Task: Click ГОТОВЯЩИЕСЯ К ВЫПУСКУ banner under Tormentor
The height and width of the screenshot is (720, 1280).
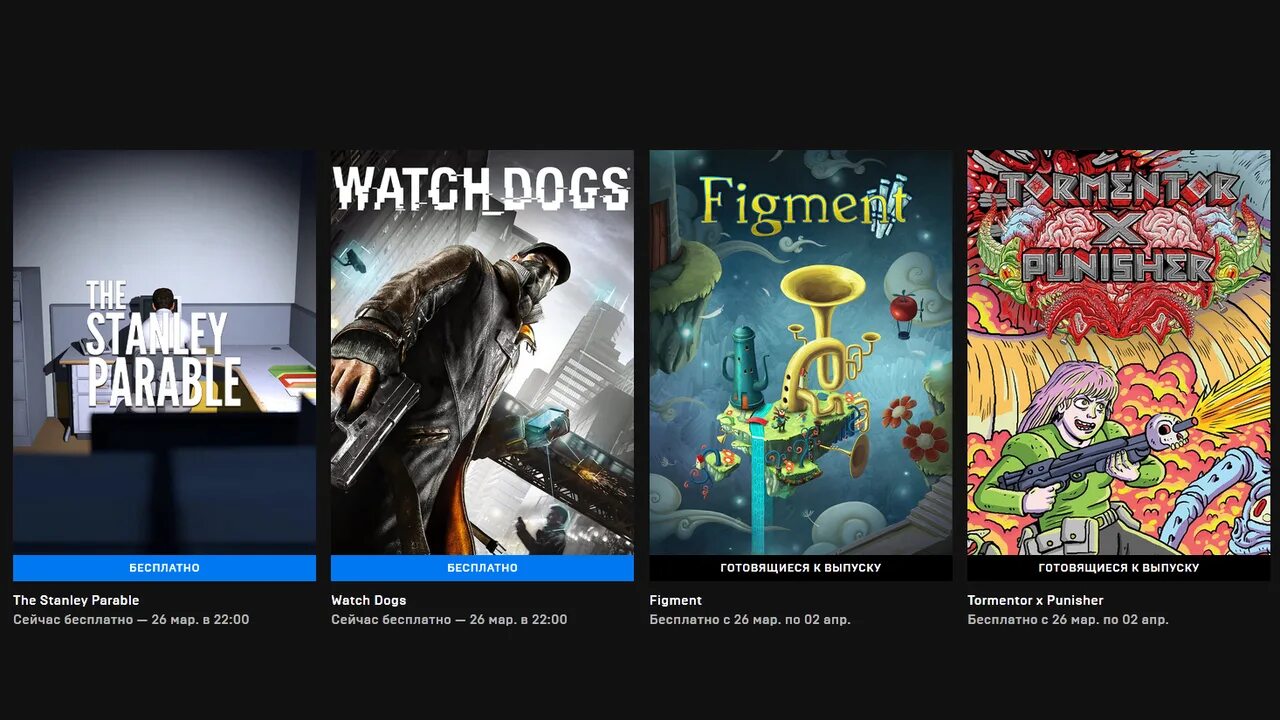Action: [x=1118, y=568]
